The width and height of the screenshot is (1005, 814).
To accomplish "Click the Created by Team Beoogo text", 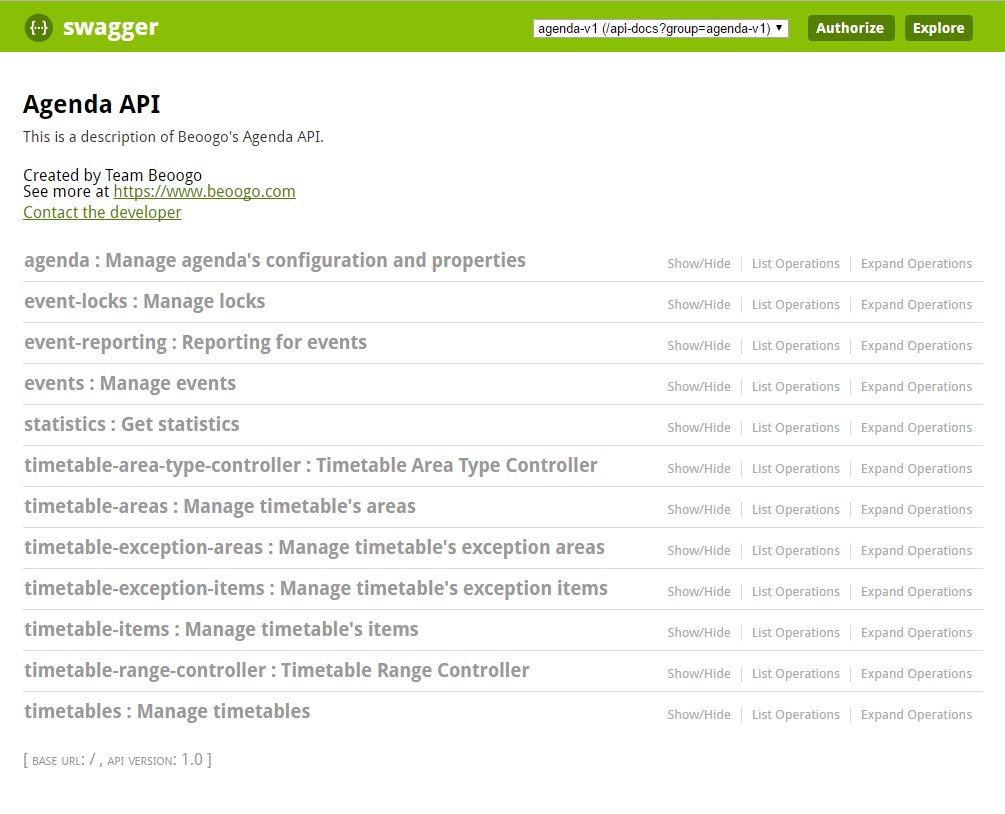I will tap(112, 175).
